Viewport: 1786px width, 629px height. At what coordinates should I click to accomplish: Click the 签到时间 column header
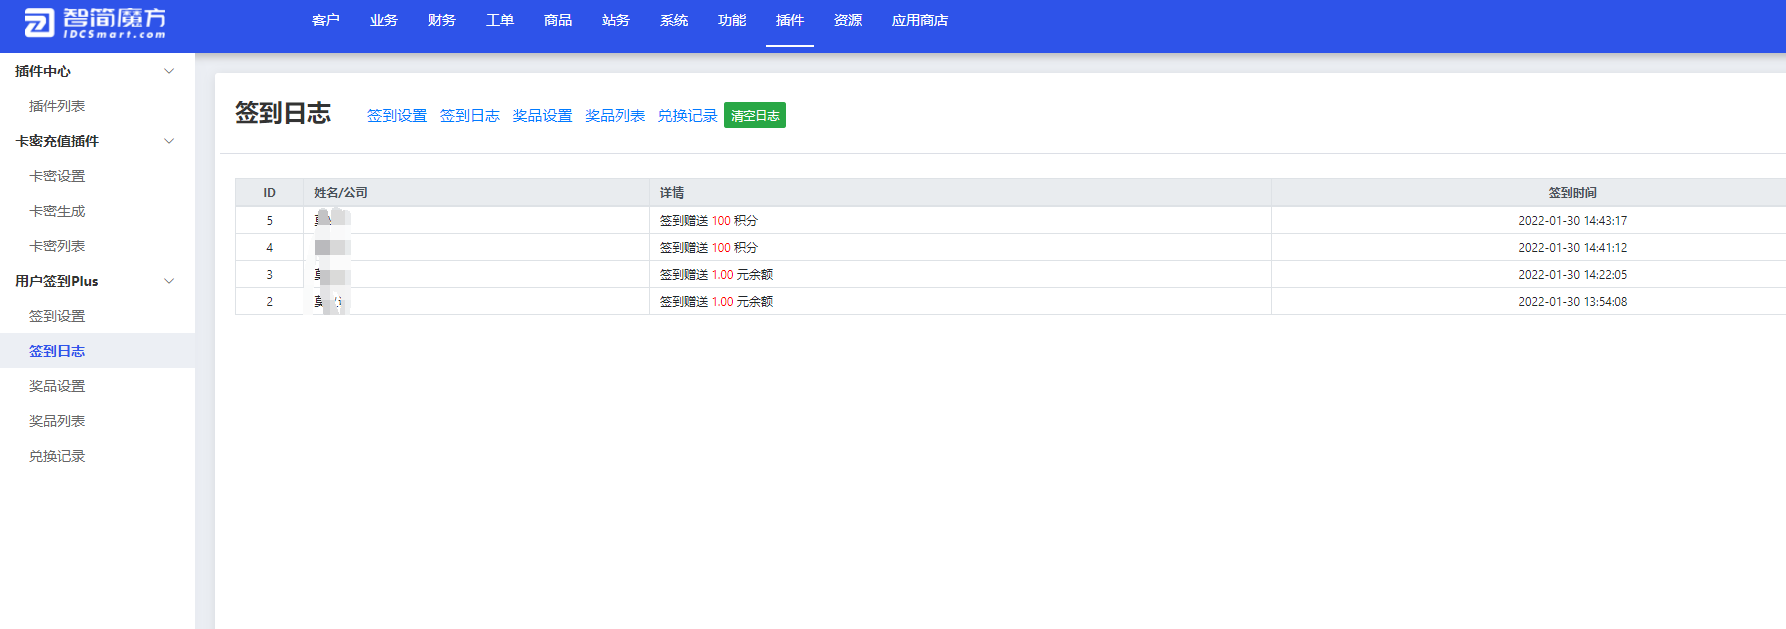pos(1572,193)
